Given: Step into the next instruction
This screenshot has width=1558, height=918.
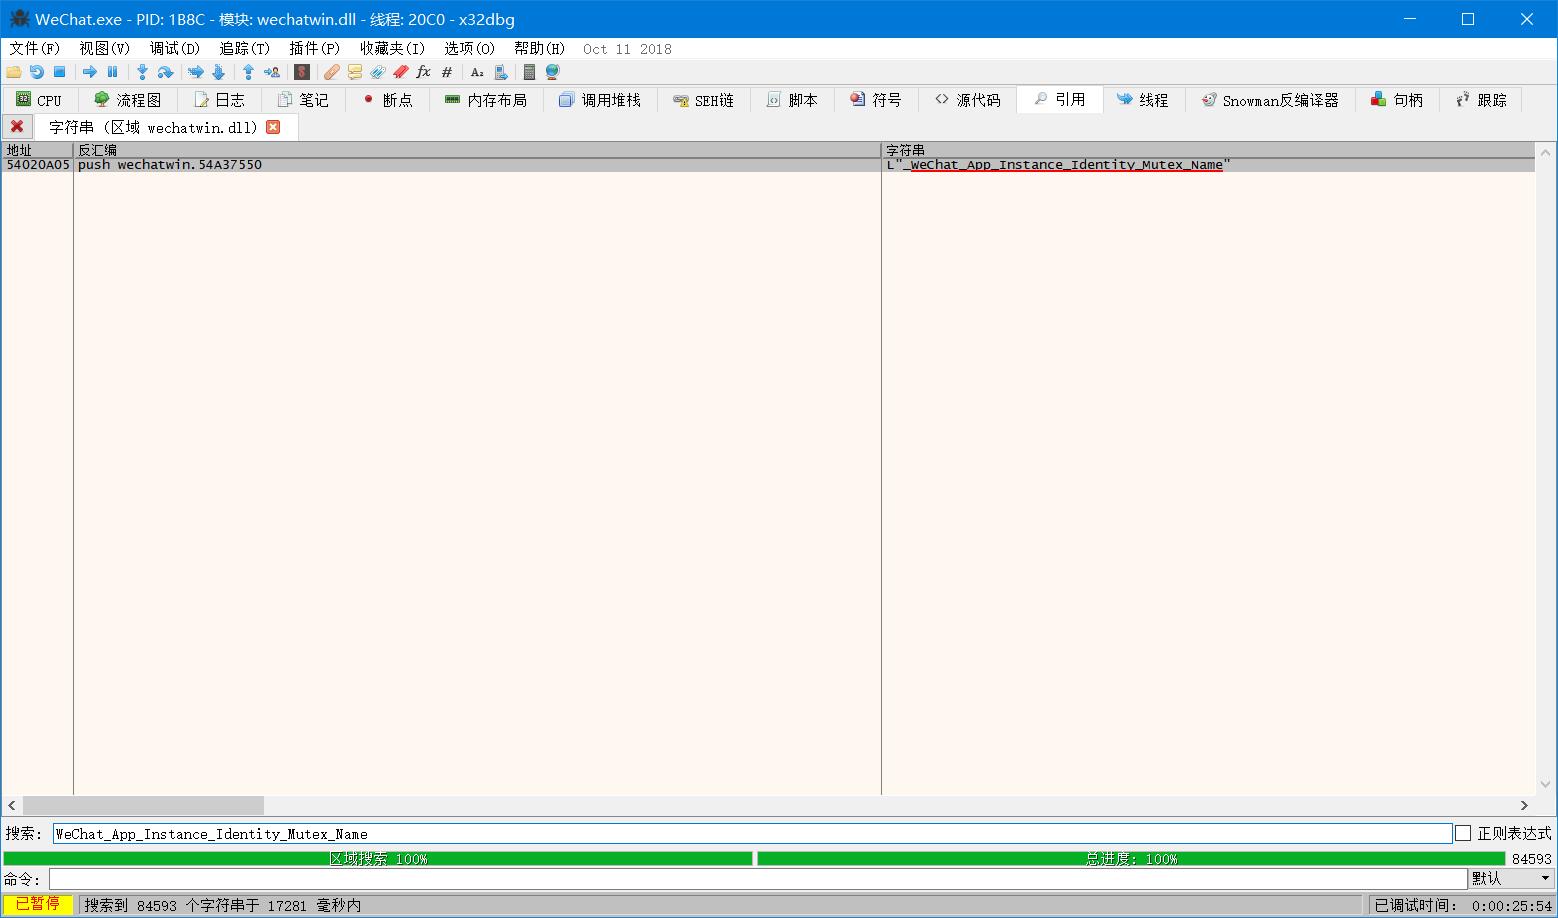Looking at the screenshot, I should [142, 72].
